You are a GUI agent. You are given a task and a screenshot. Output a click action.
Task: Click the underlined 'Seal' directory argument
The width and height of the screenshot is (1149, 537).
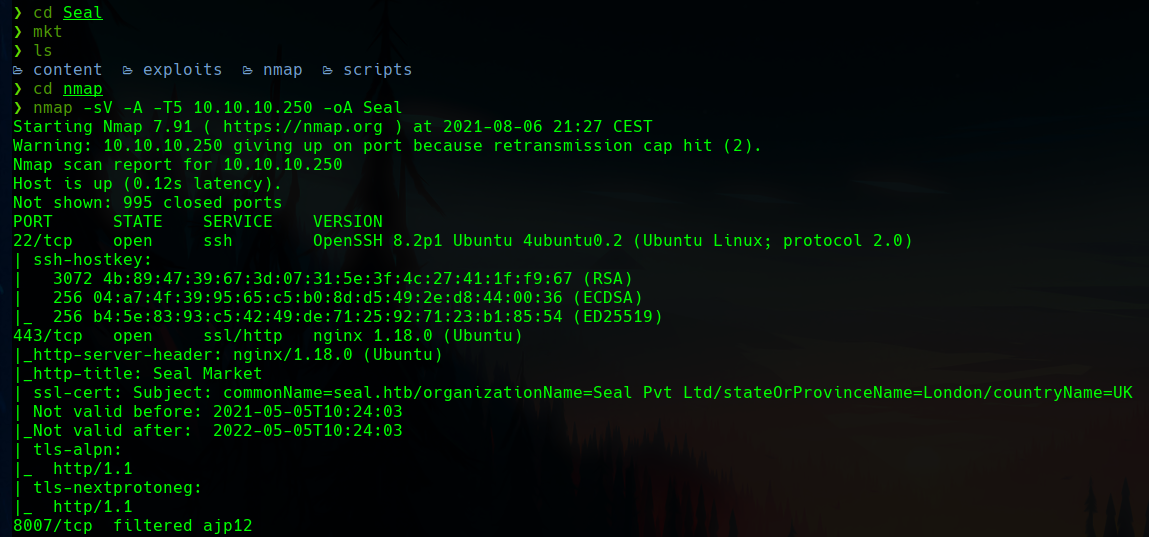[82, 14]
